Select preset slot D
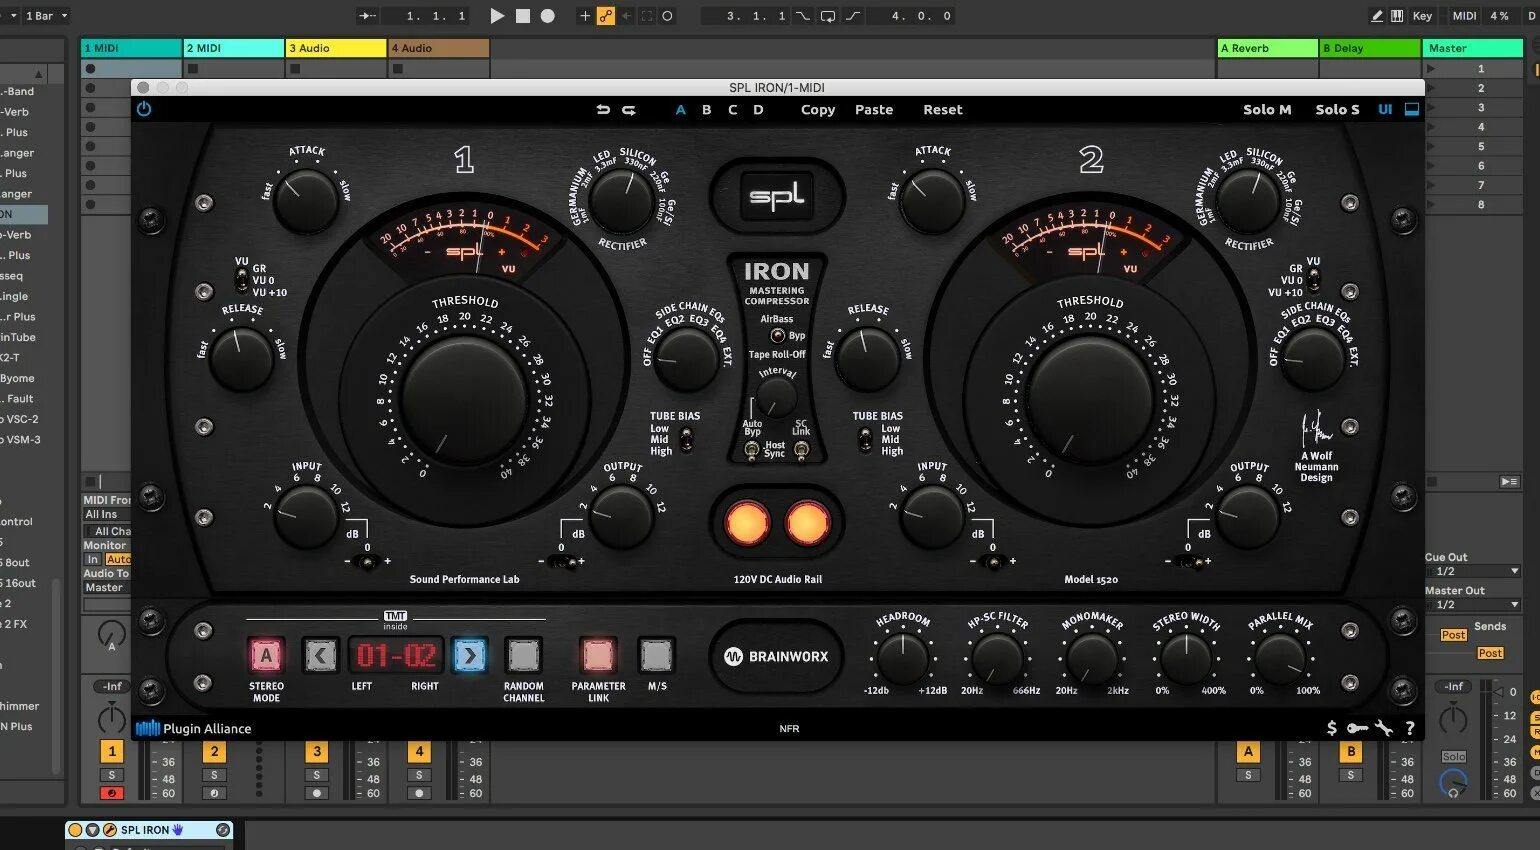Image resolution: width=1540 pixels, height=850 pixels. 758,110
